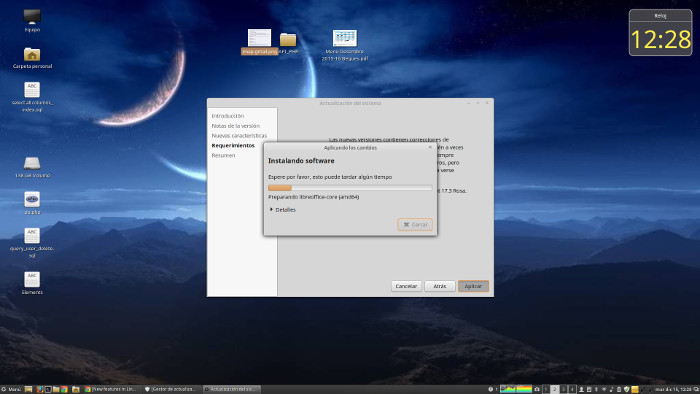The width and height of the screenshot is (700, 394).
Task: Select Requerimientos in the sidebar
Action: [x=233, y=145]
